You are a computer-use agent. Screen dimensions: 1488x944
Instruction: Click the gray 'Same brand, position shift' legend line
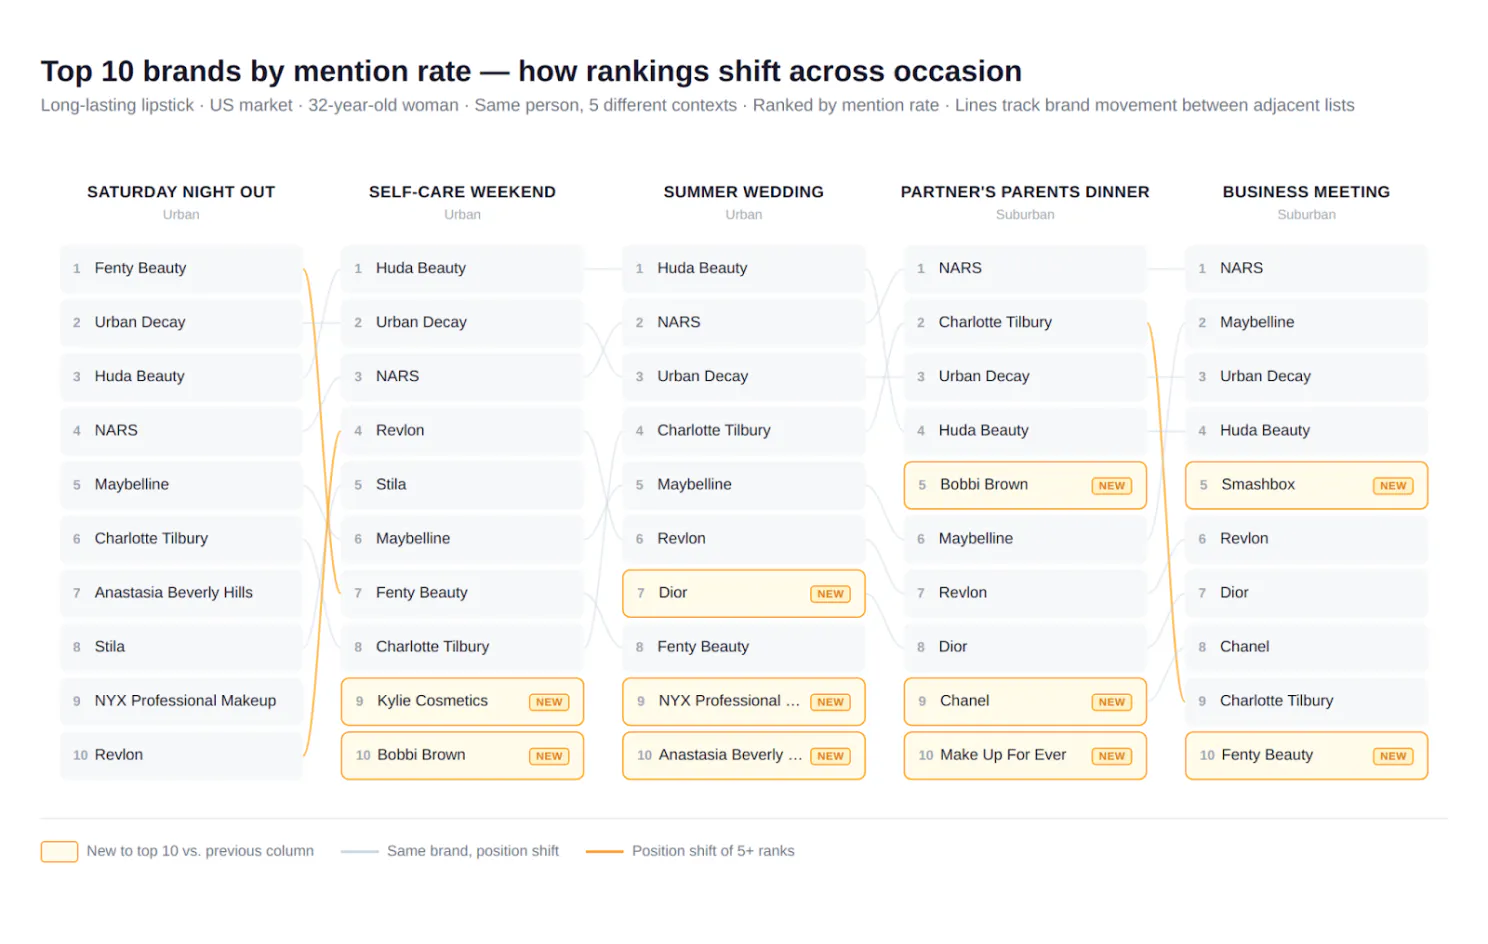point(359,851)
